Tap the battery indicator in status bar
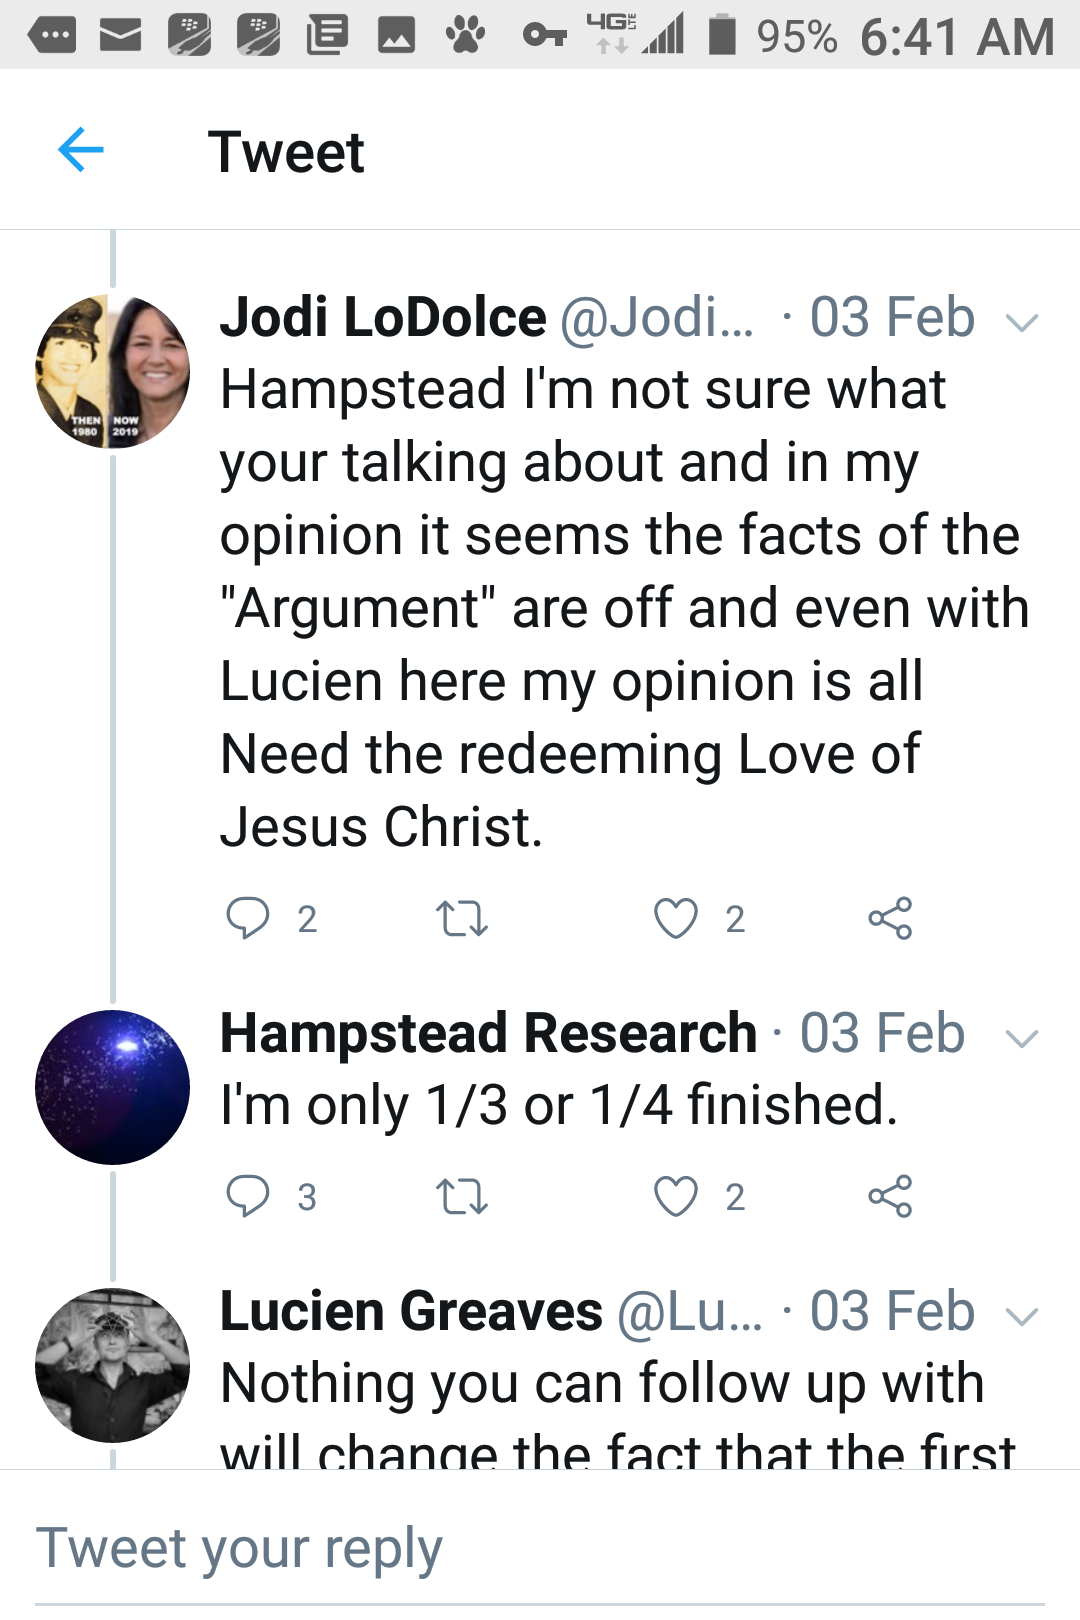The image size is (1080, 1620). (722, 36)
